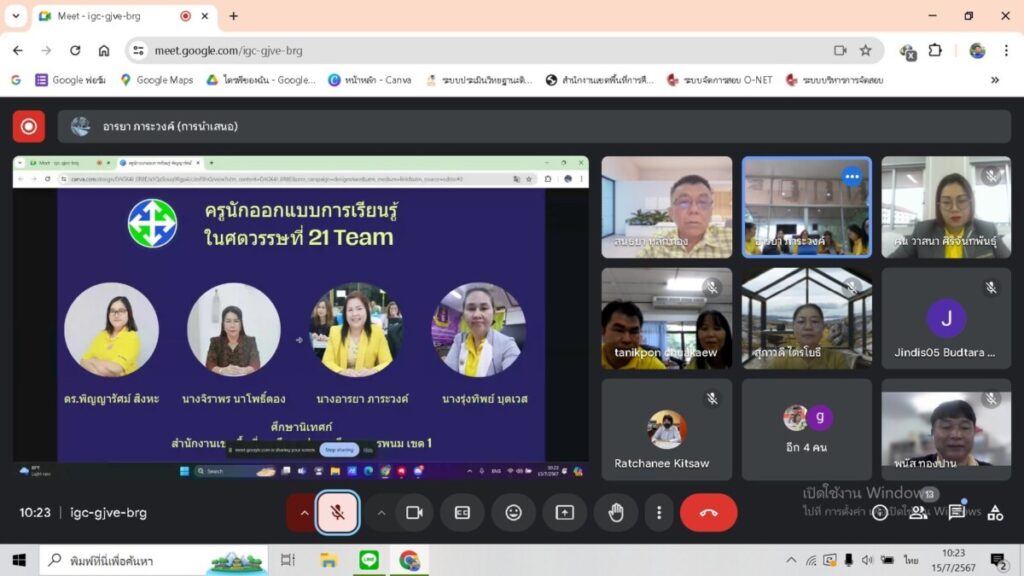The width and height of the screenshot is (1024, 576).
Task: Expand the tab search dropdown arrow
Action: click(16, 16)
